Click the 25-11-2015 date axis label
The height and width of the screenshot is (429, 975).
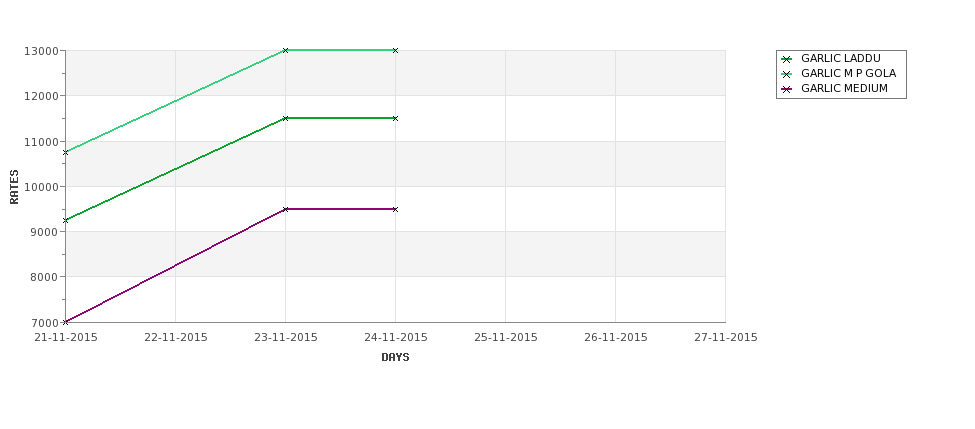tap(506, 338)
